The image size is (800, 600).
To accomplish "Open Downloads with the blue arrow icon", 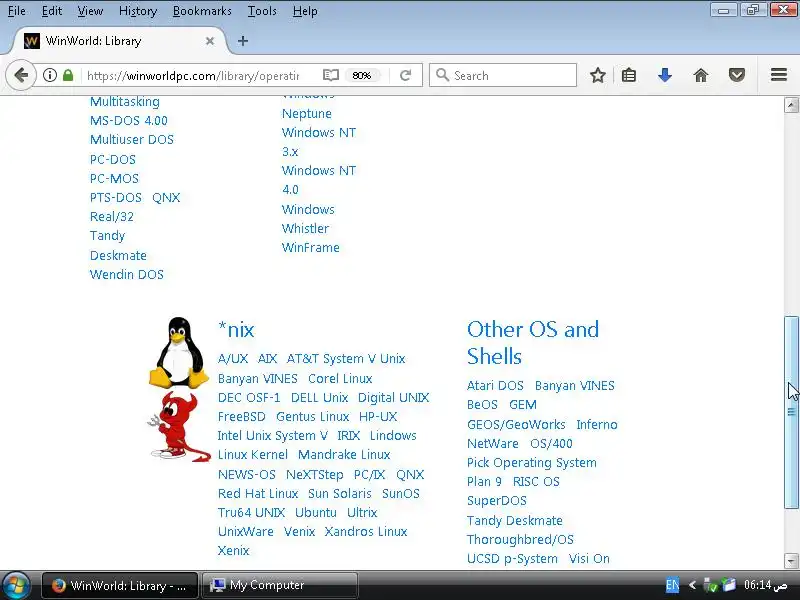I will (x=665, y=76).
